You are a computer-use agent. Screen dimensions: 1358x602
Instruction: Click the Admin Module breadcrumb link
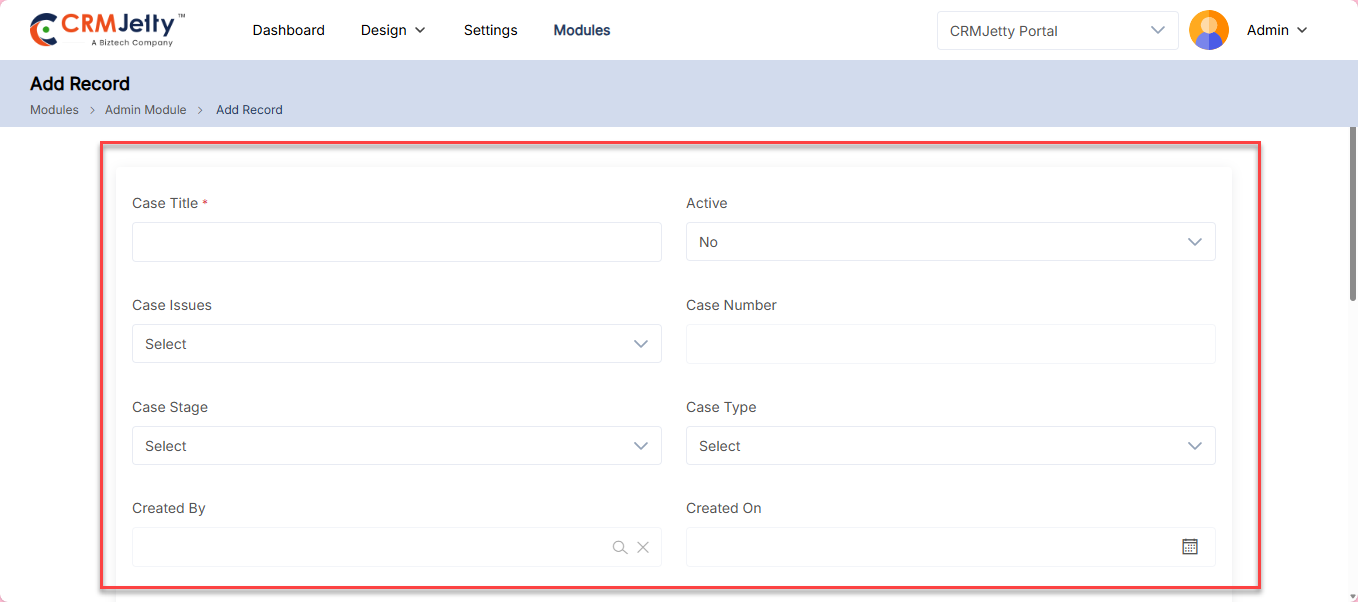click(145, 110)
